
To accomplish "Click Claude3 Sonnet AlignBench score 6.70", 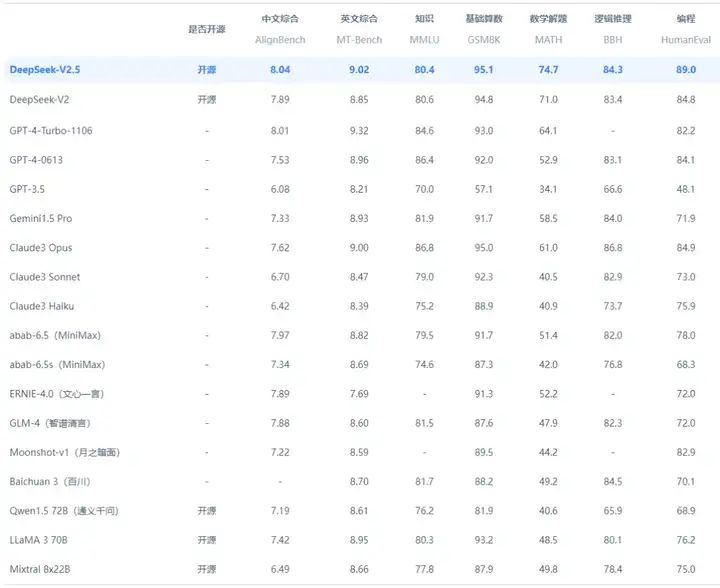I will click(x=280, y=277).
